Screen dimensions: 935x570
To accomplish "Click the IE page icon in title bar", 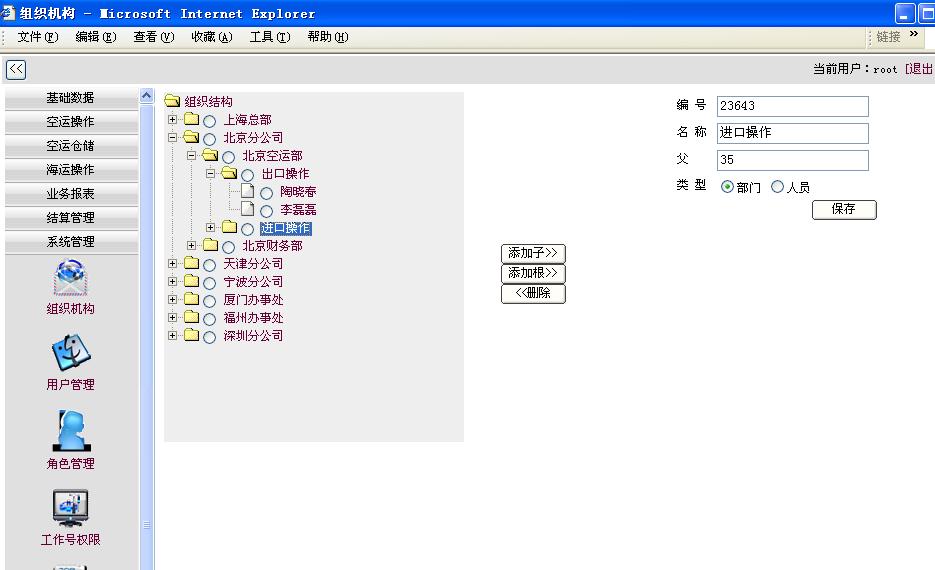I will click(x=8, y=13).
